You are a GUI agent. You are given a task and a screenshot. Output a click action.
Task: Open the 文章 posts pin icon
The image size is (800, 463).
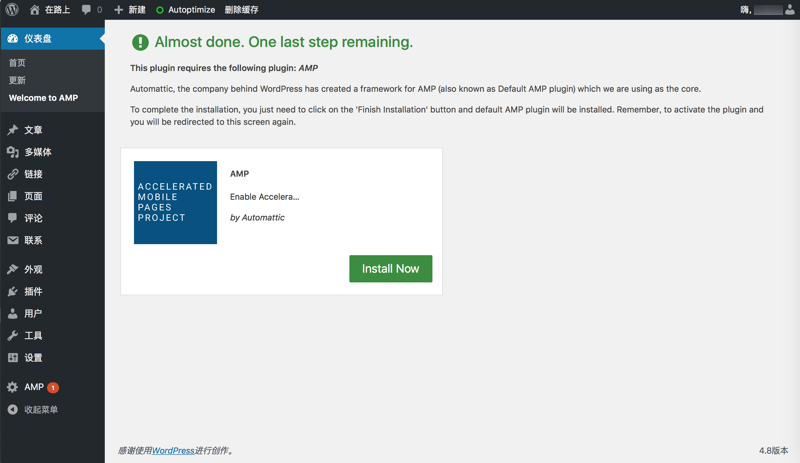pos(13,130)
